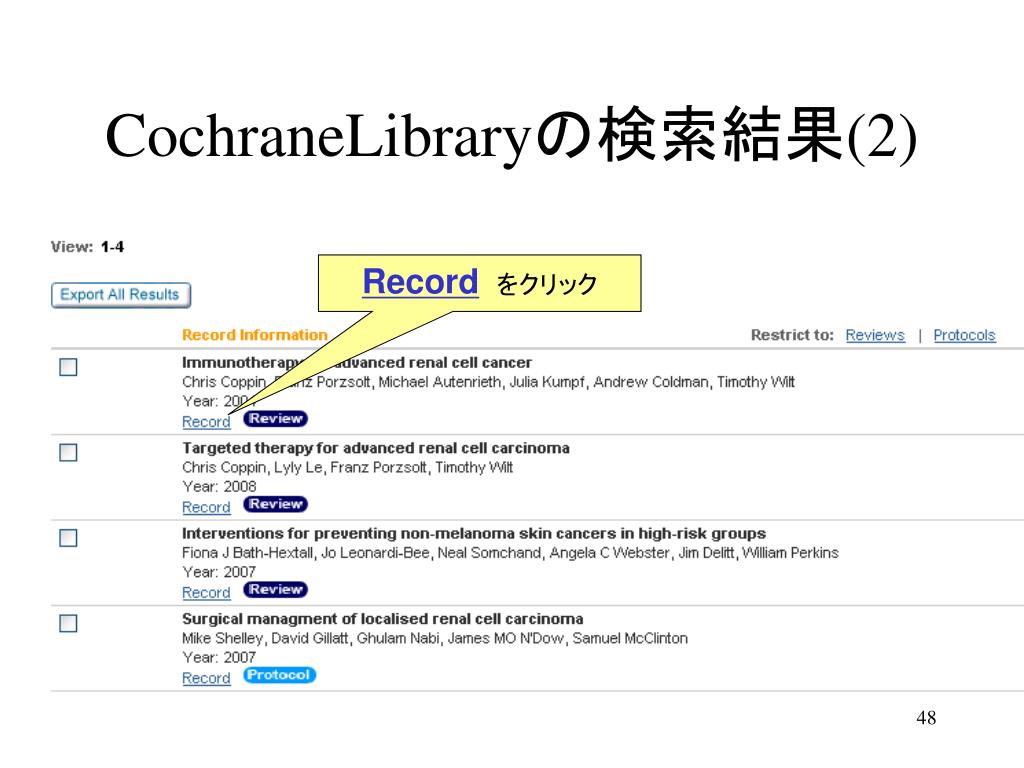Click the authors line starting 'Fiona J Bath-Hextall'

(510, 553)
